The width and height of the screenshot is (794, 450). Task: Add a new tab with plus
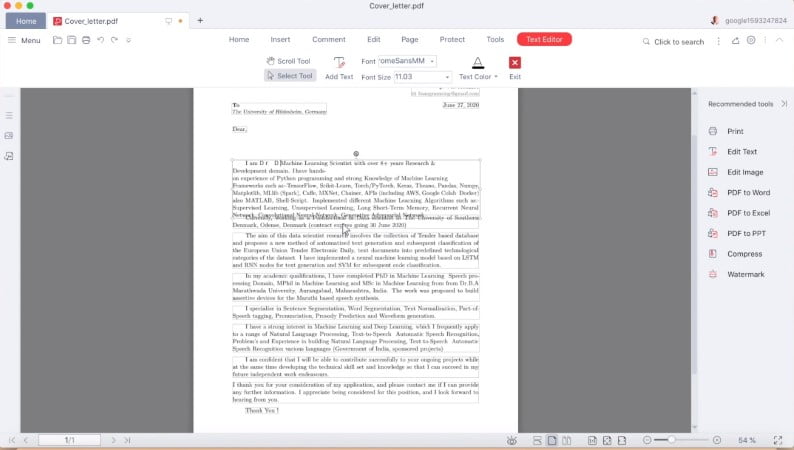[x=200, y=21]
